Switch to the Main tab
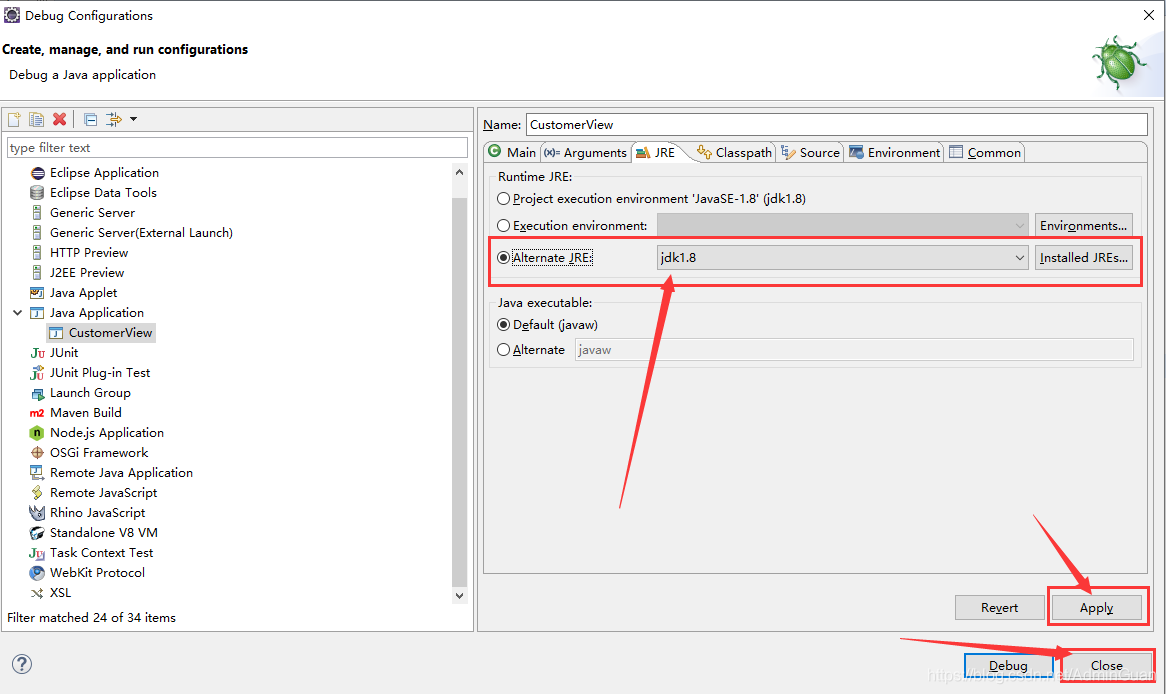Screen dimensions: 1166x694 pos(512,152)
